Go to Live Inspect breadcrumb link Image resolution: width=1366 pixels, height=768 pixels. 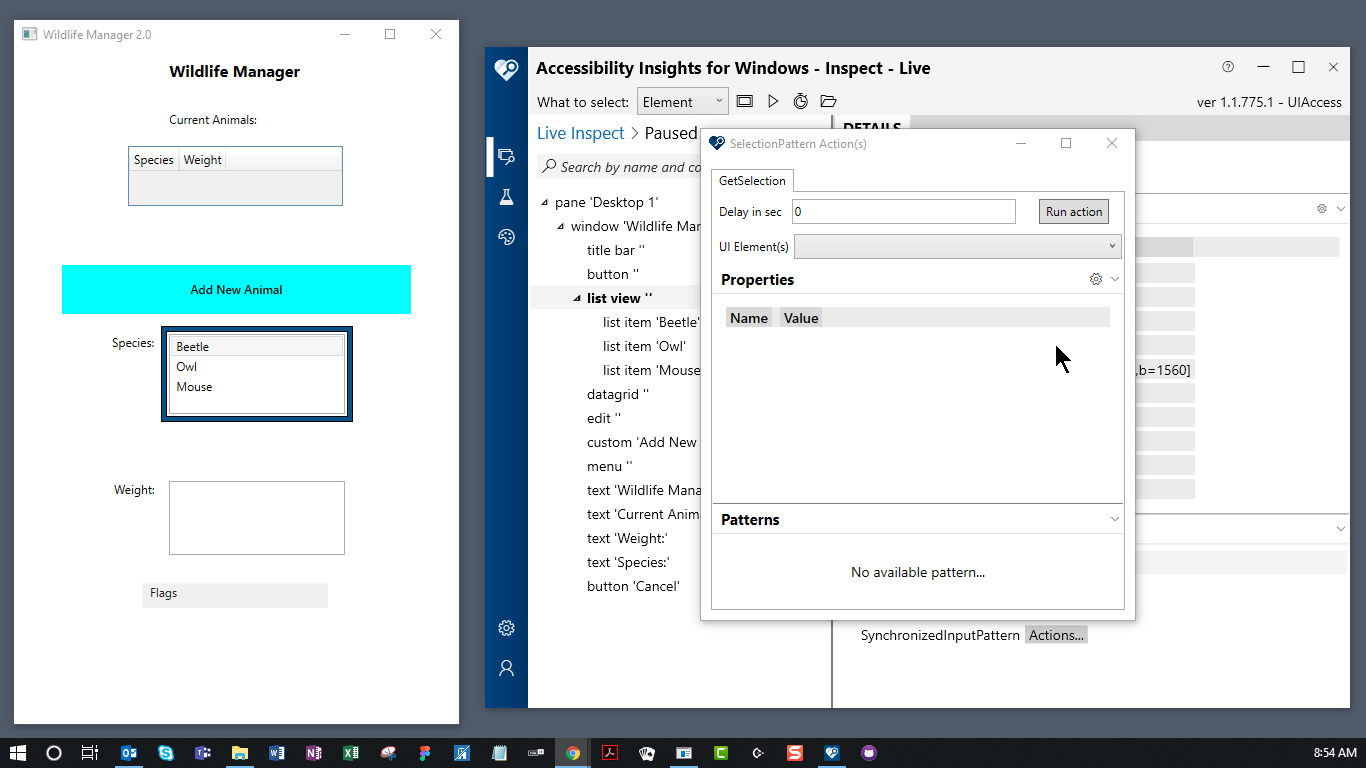pos(580,133)
